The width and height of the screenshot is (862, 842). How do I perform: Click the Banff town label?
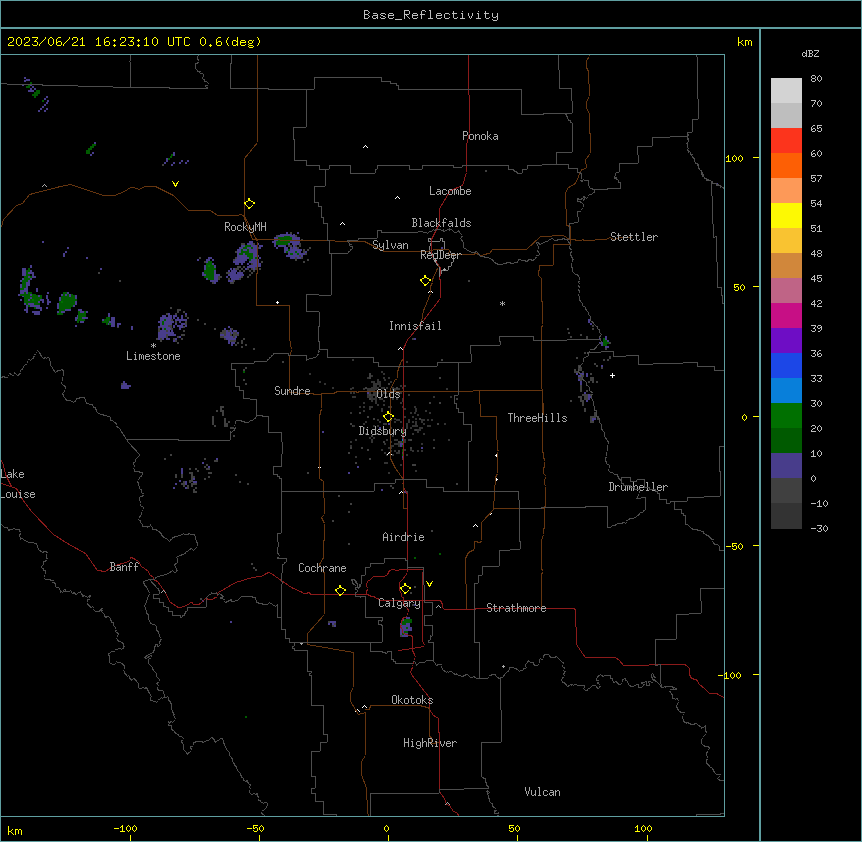tap(124, 567)
